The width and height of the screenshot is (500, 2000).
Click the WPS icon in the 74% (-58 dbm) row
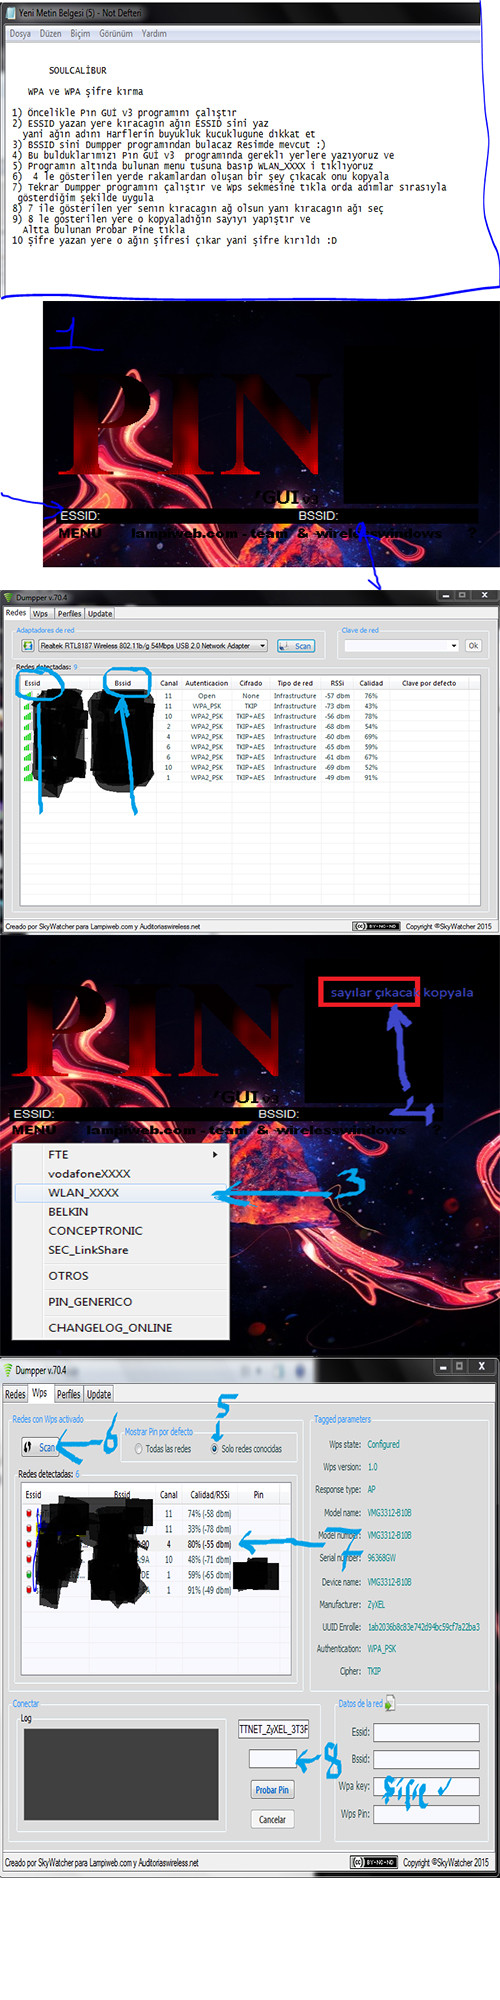tap(28, 1514)
